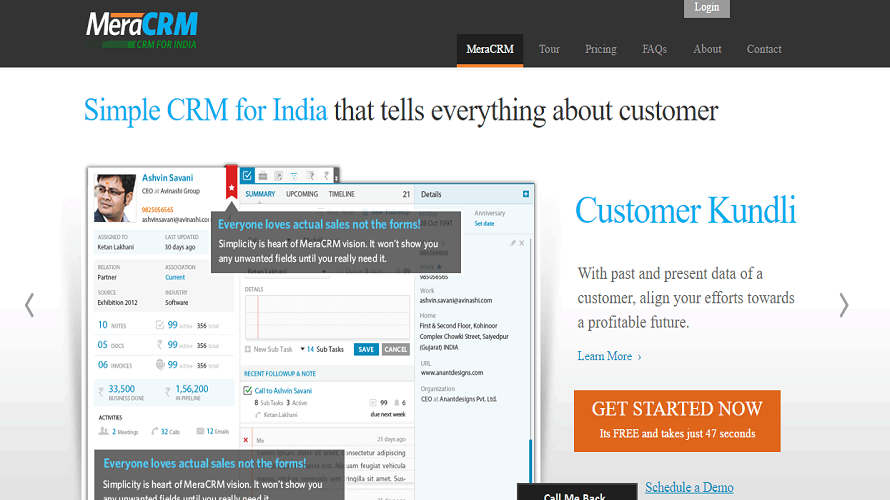
Task: Click the red star bookmark ribbon
Action: point(232,182)
